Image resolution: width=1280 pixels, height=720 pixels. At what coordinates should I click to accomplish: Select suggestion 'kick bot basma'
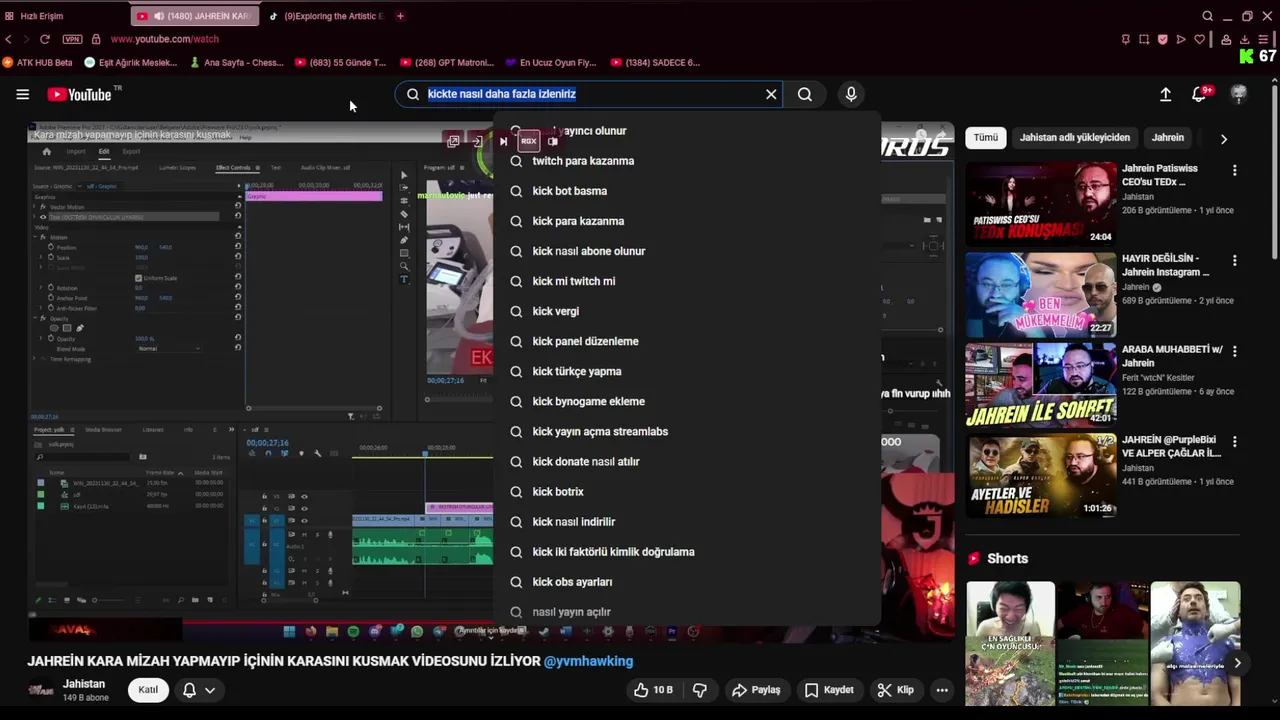(687, 191)
